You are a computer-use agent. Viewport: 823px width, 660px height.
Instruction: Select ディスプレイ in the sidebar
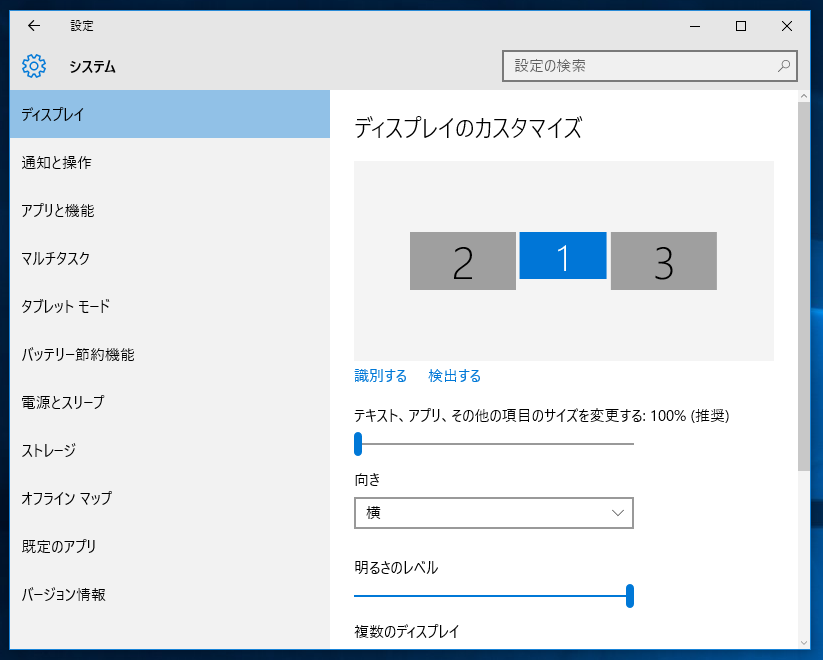click(x=170, y=114)
